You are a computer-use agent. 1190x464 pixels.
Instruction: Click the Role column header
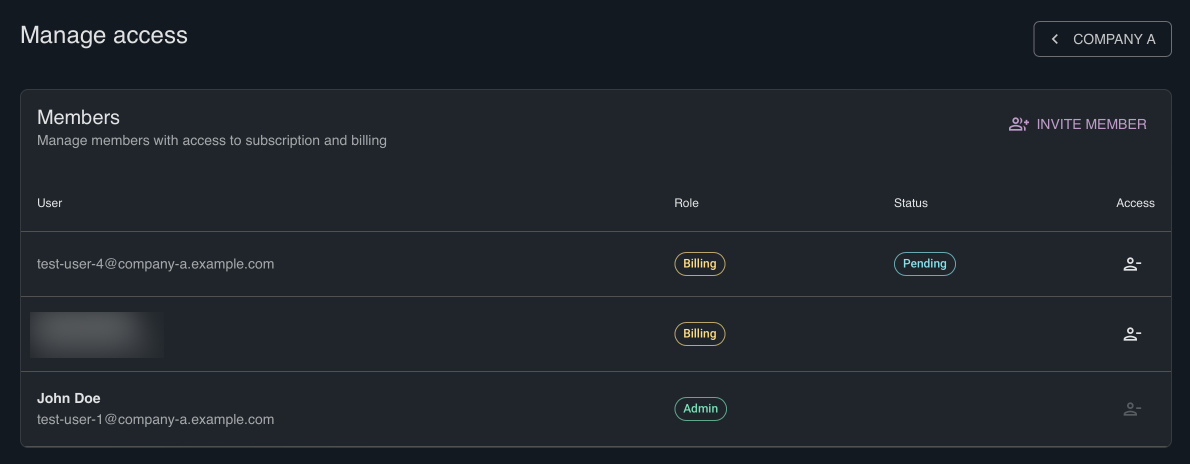point(686,204)
